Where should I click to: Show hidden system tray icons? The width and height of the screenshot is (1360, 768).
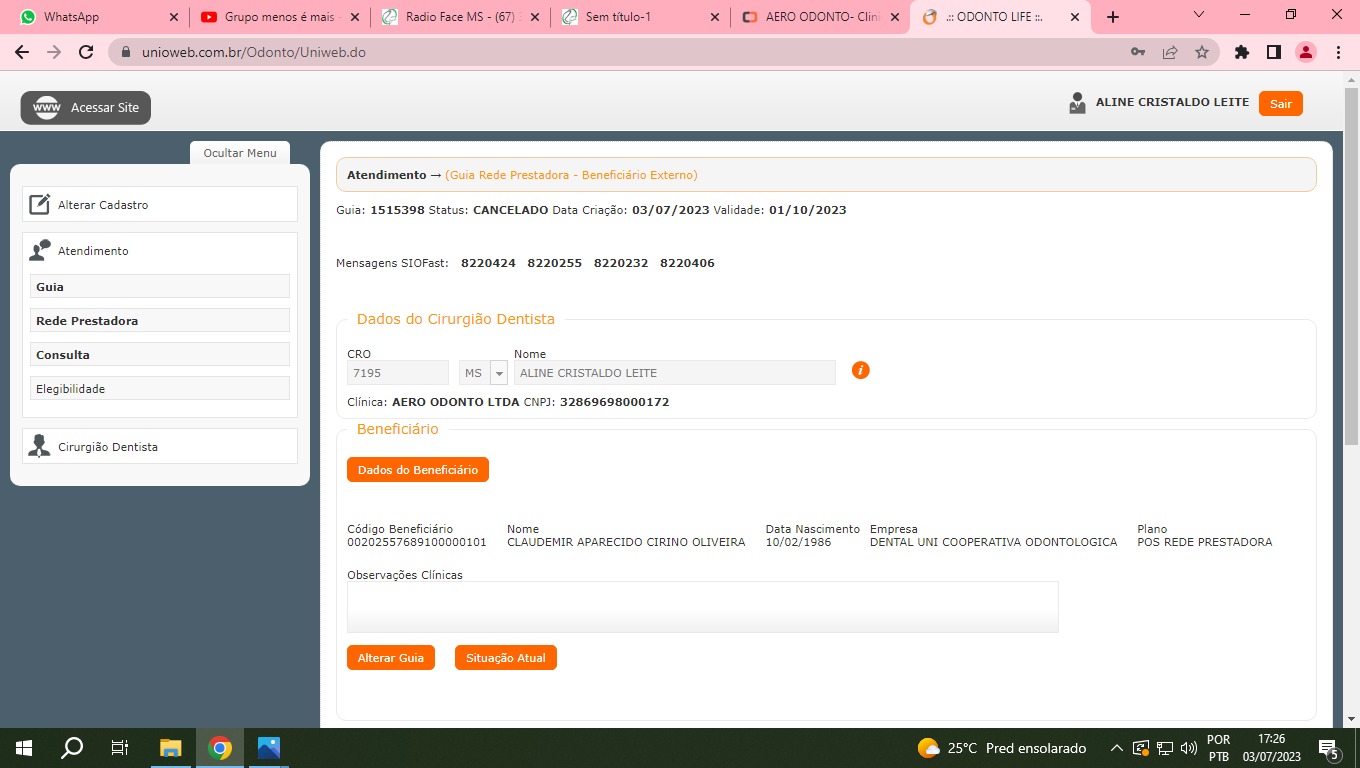(1117, 748)
